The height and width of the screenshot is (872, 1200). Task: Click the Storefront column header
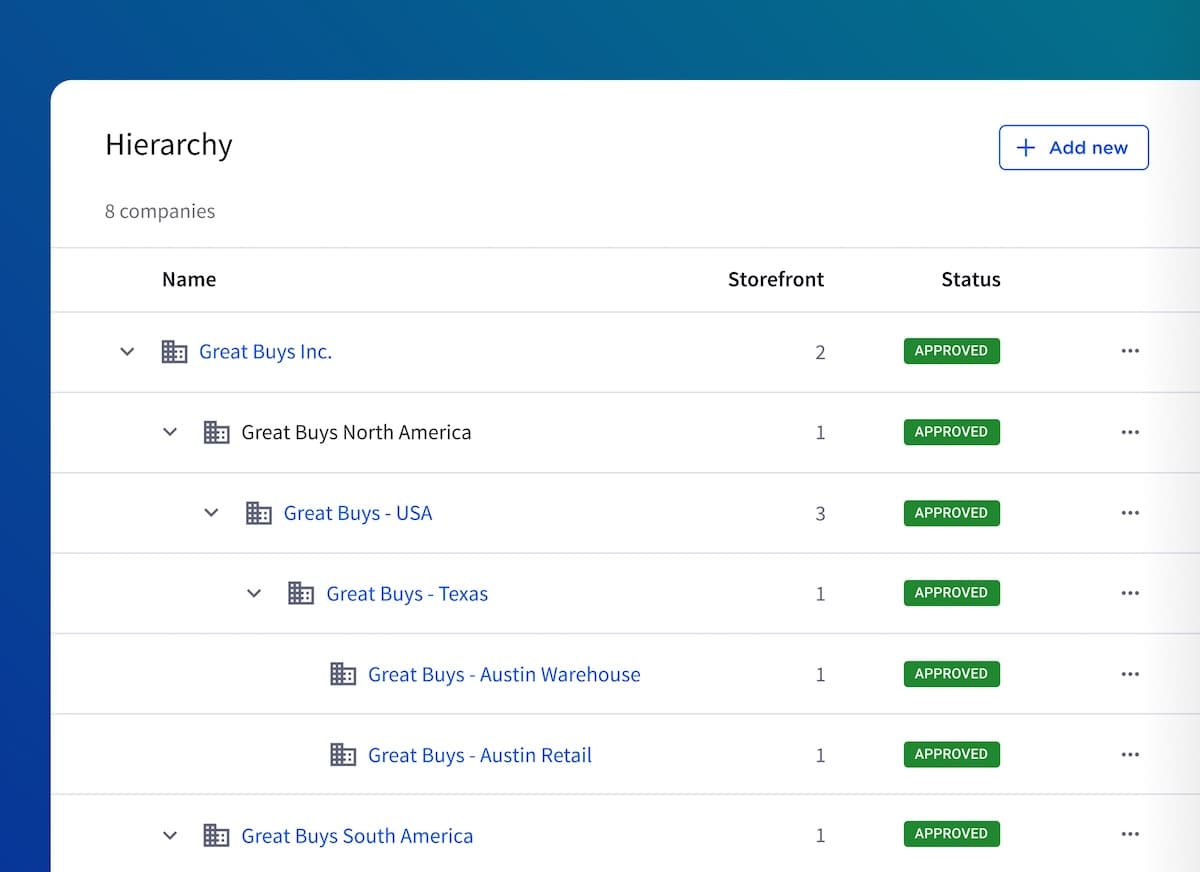(x=775, y=280)
